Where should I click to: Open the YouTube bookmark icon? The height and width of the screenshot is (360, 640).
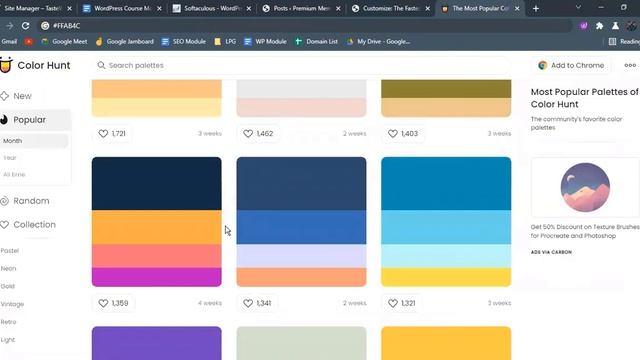(29, 42)
